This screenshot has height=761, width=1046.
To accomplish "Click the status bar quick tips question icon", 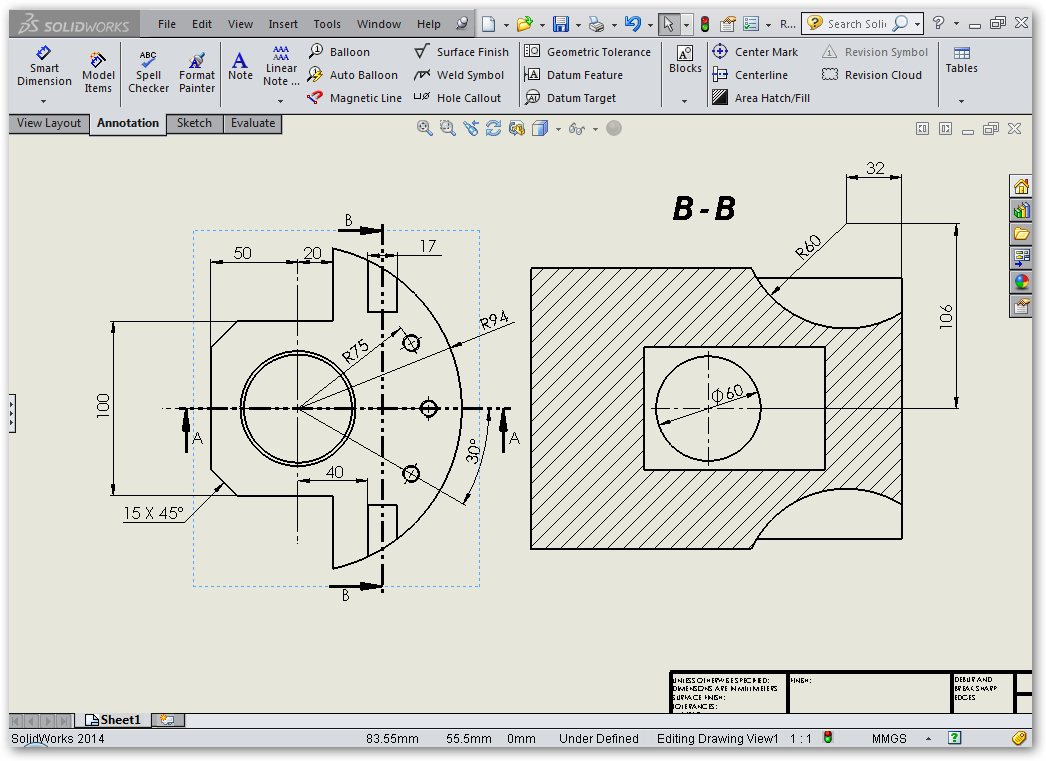I will [955, 738].
